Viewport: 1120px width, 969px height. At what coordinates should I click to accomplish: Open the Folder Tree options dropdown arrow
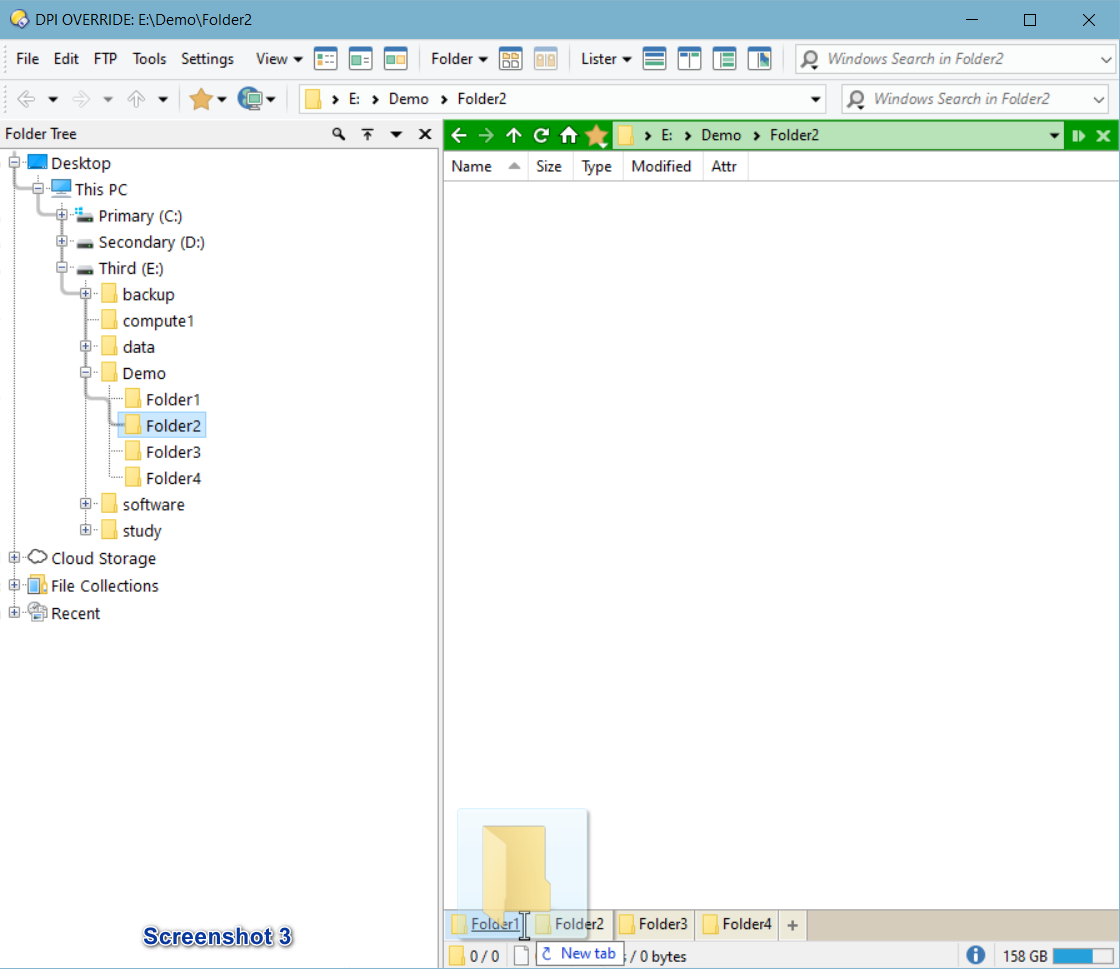pyautogui.click(x=396, y=134)
